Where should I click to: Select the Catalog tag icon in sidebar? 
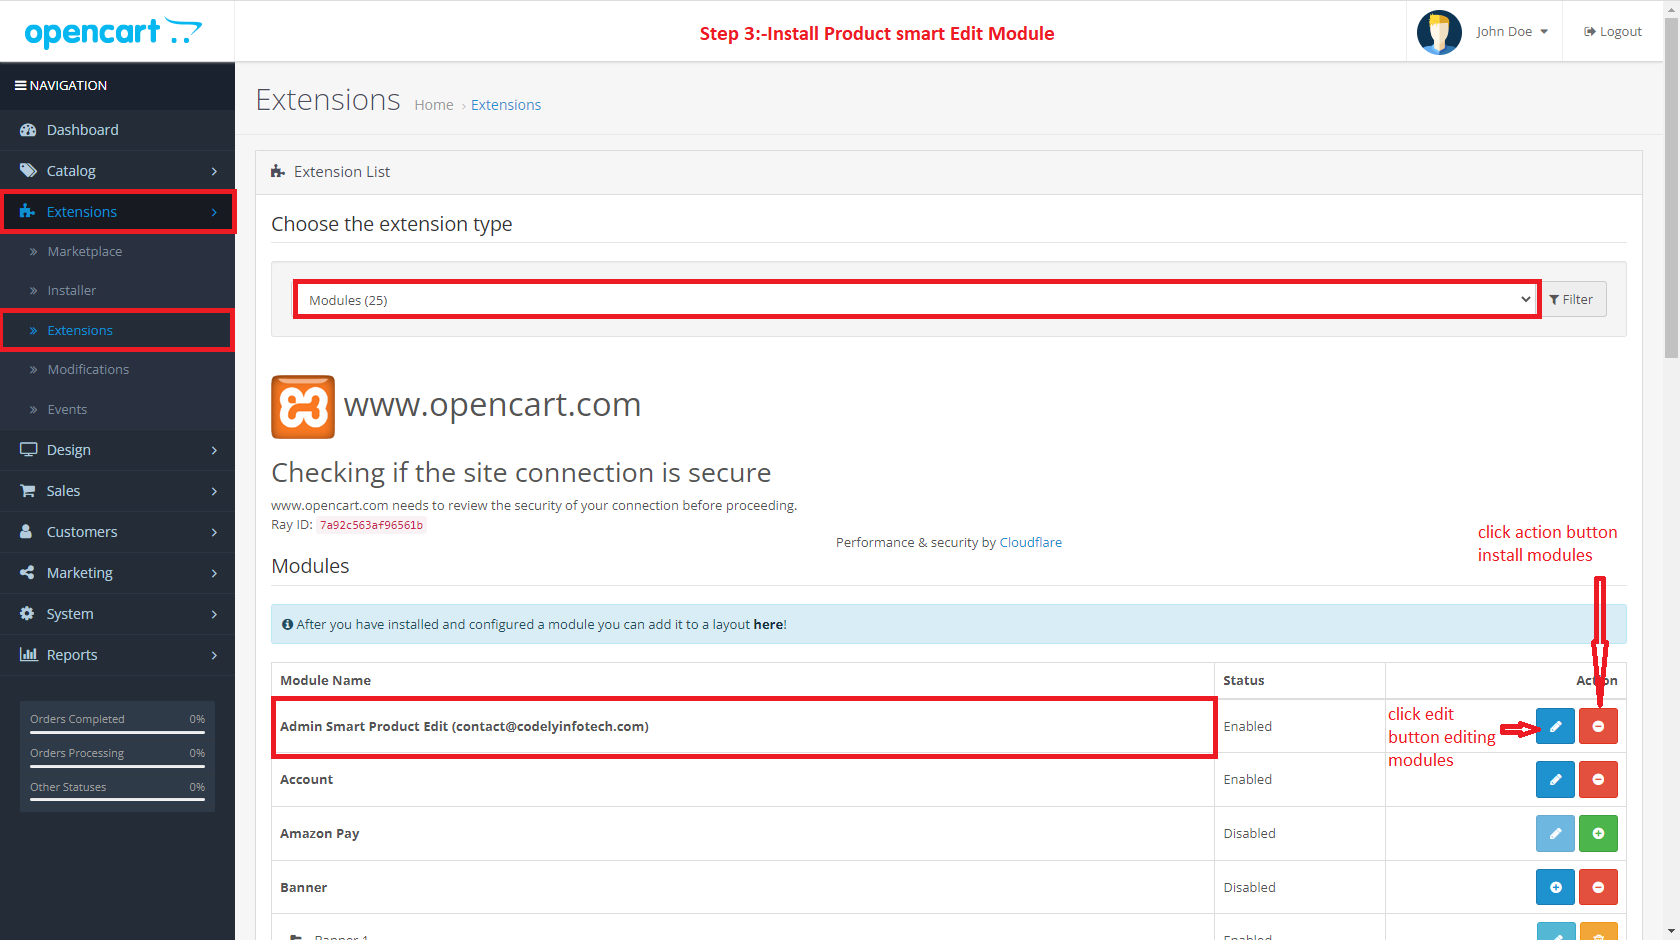28,170
